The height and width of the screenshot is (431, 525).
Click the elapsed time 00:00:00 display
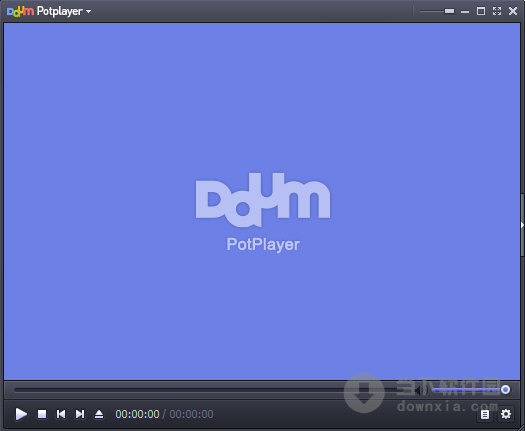(137, 414)
